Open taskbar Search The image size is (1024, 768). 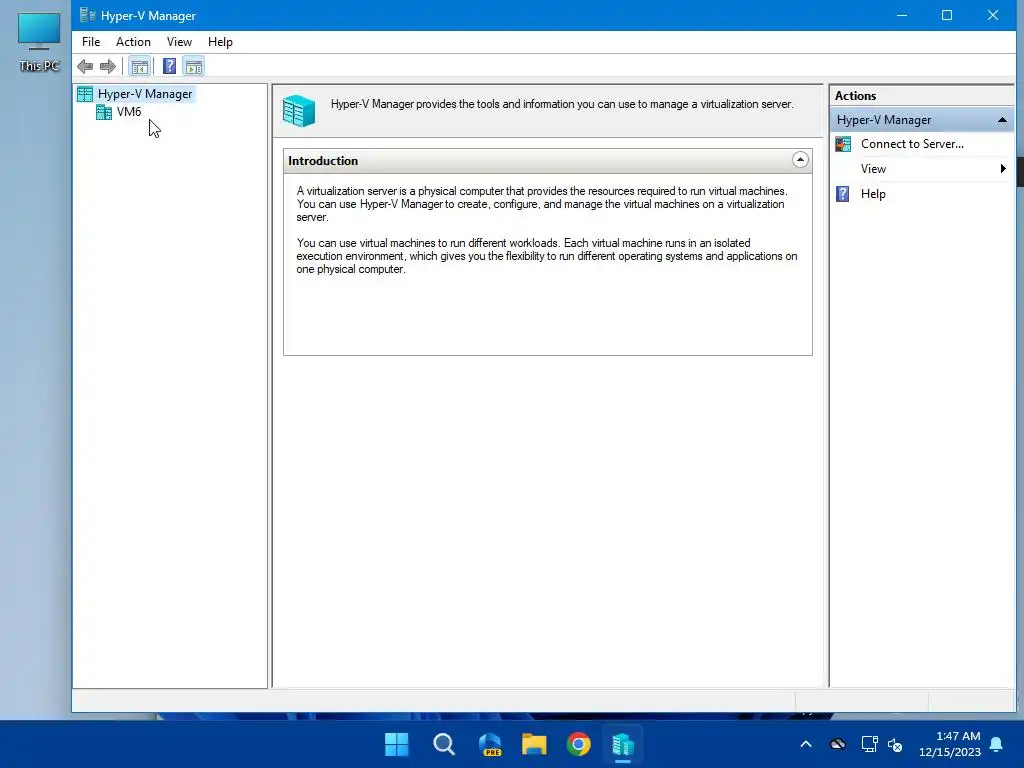(444, 744)
